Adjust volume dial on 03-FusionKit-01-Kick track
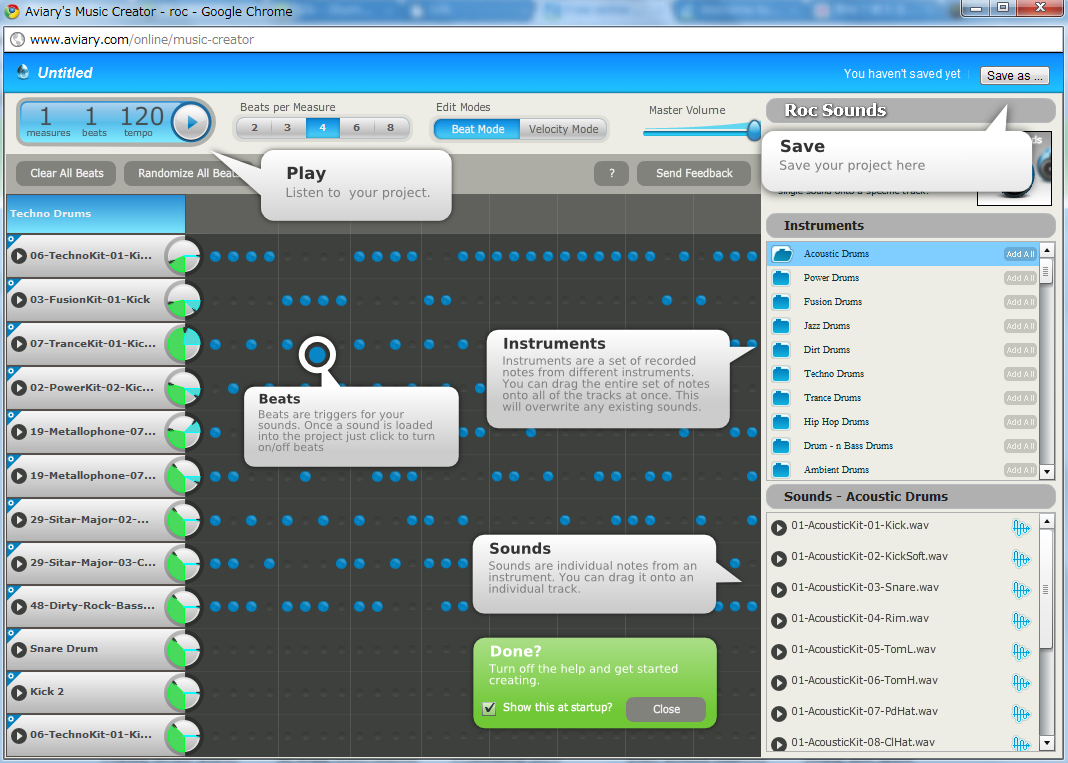 [x=183, y=301]
